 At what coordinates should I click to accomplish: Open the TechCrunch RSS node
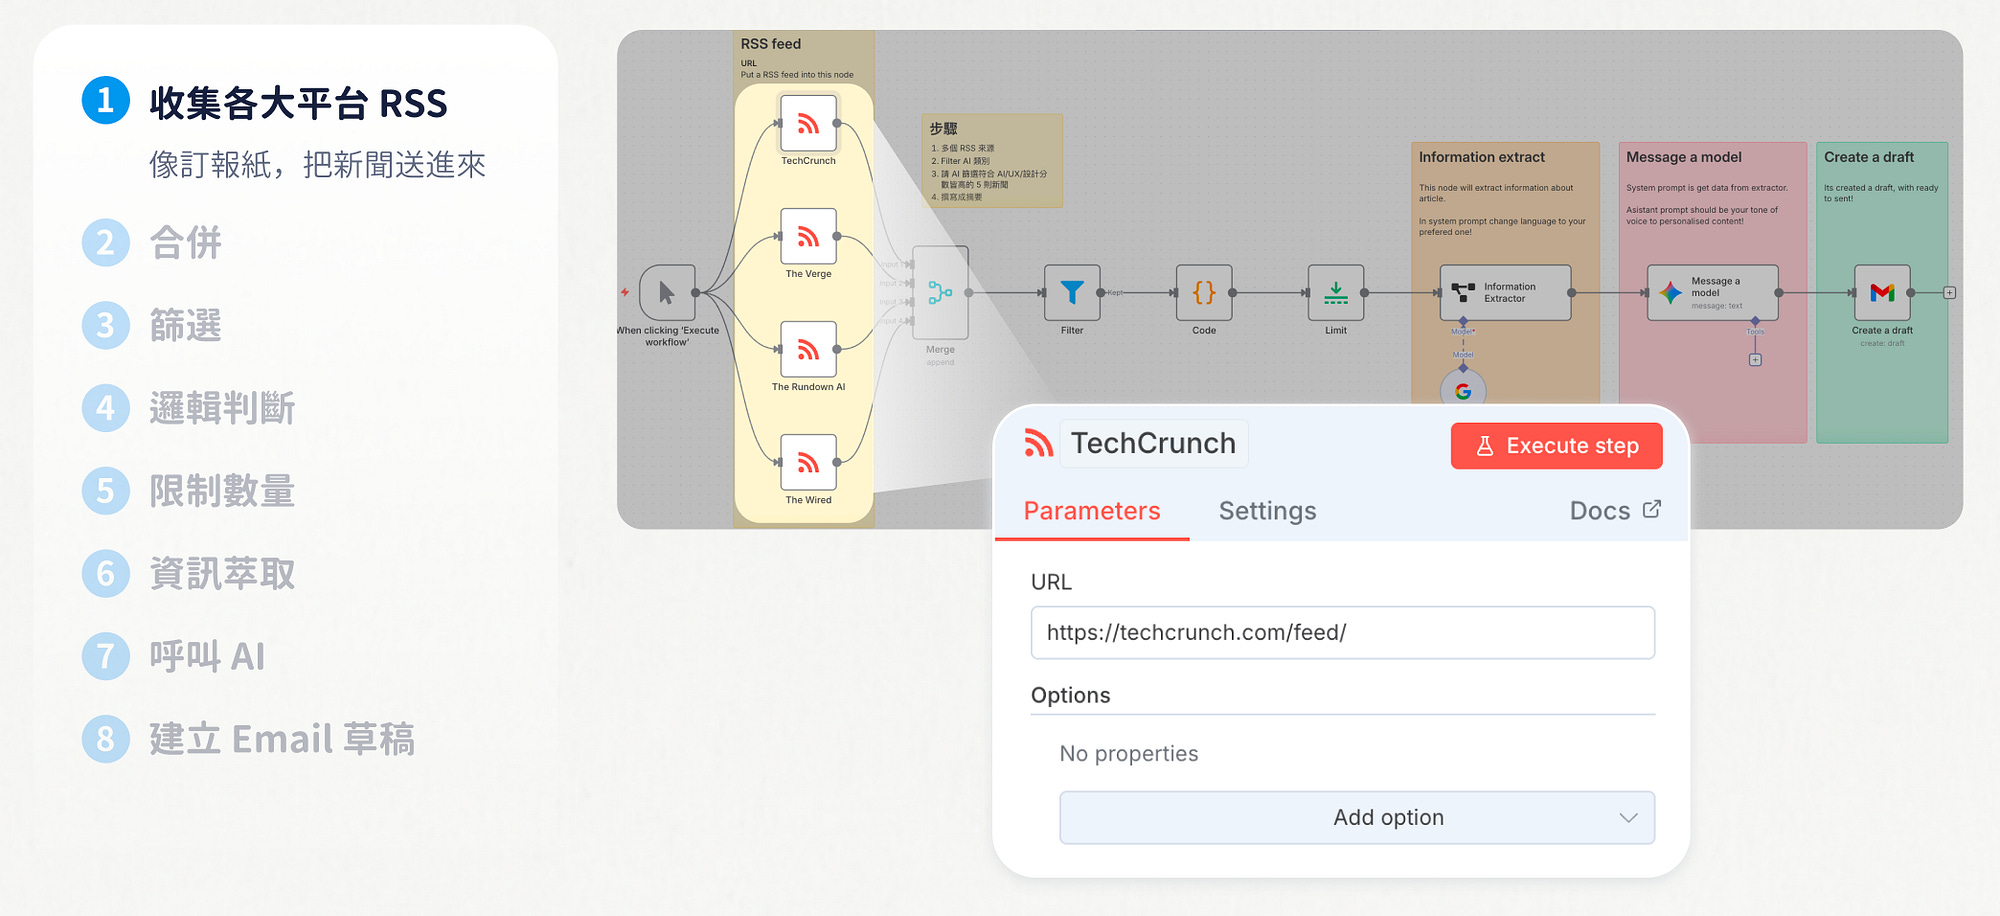pyautogui.click(x=808, y=123)
